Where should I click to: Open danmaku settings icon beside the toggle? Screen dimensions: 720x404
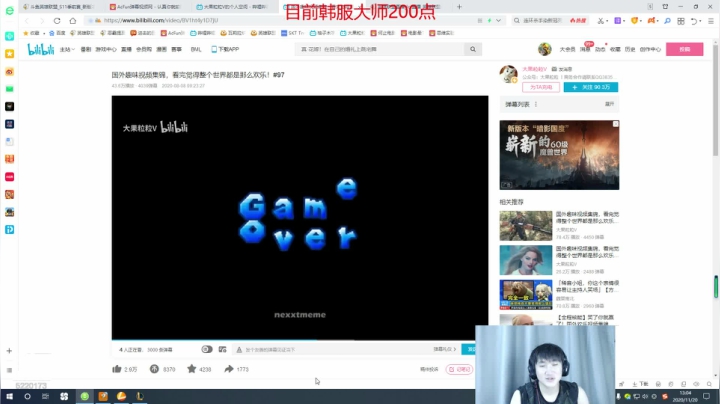click(223, 349)
